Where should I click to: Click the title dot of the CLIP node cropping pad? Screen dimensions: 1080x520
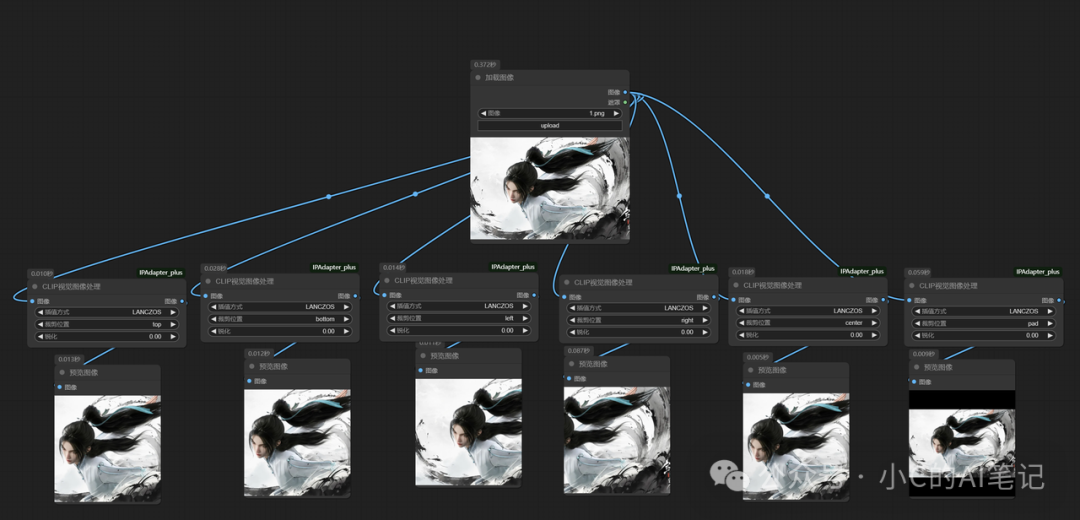tap(912, 285)
